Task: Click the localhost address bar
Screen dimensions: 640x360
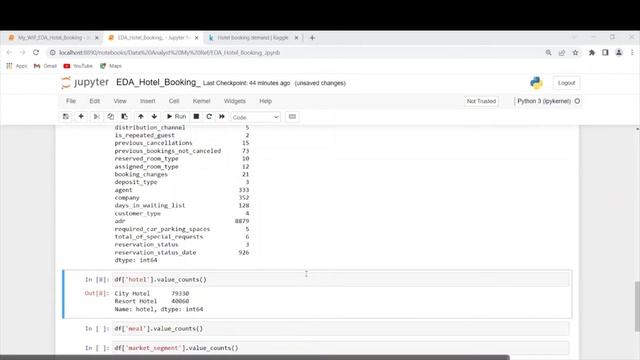Action: [294, 53]
